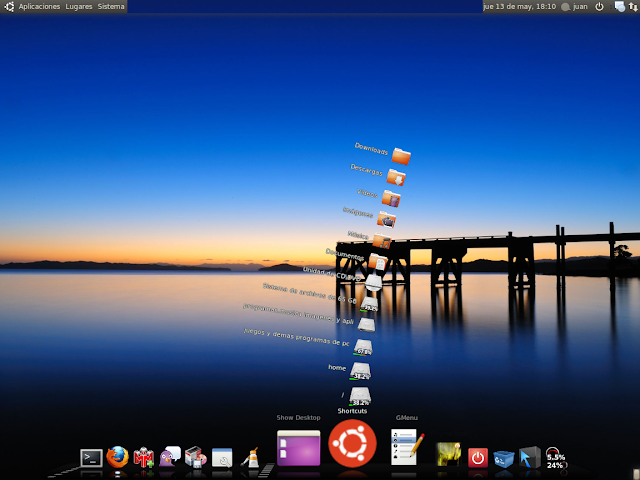Open the Documentos folder in the stack
640x480 pixels.
pos(378,262)
